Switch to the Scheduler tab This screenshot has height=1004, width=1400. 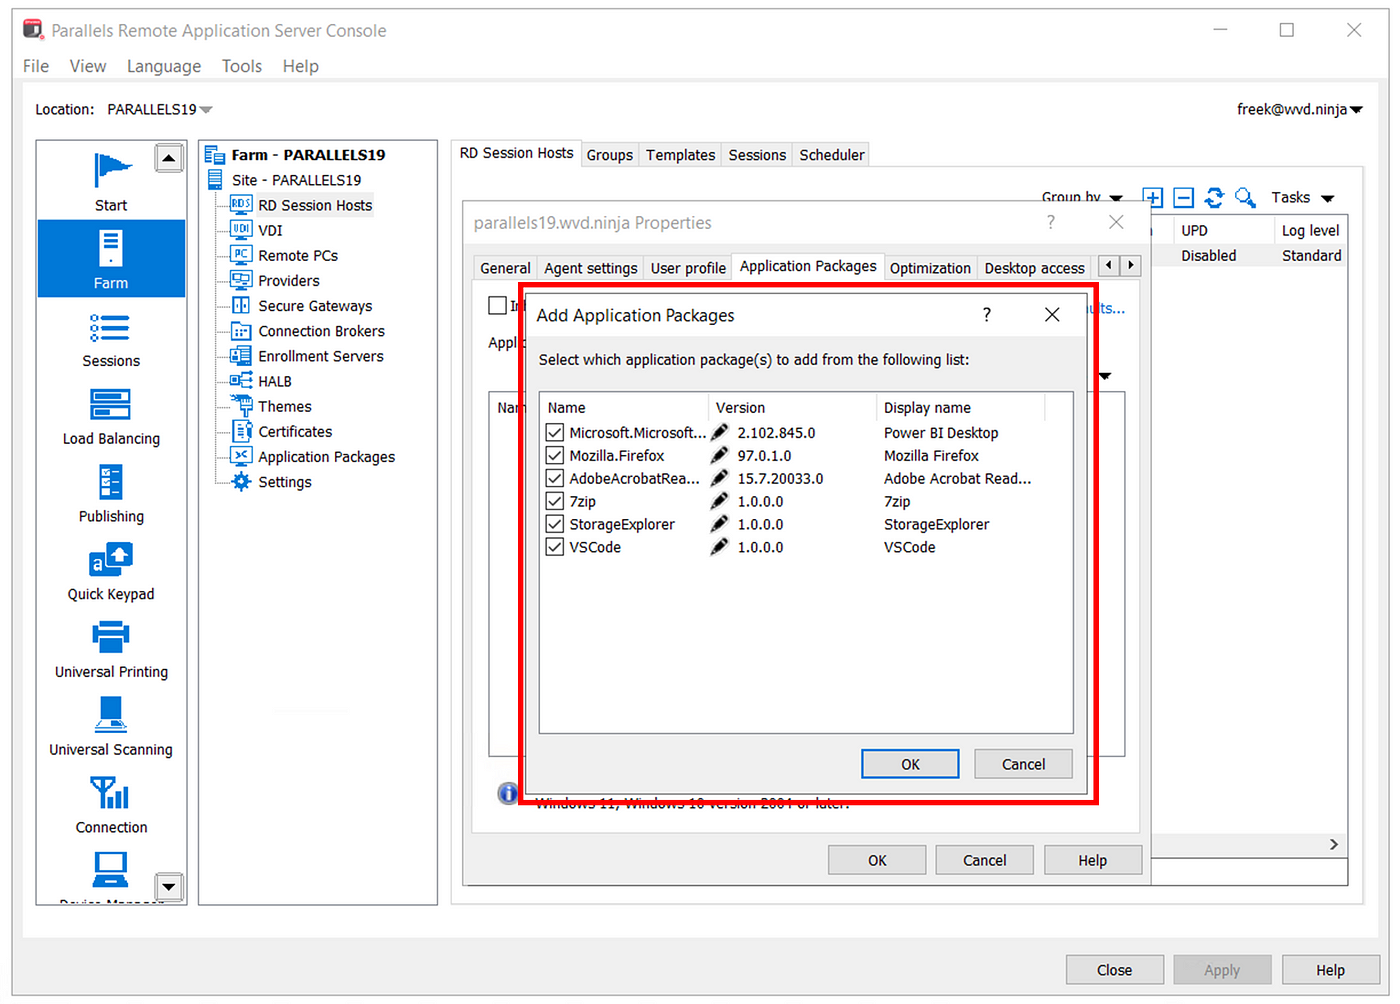(832, 155)
